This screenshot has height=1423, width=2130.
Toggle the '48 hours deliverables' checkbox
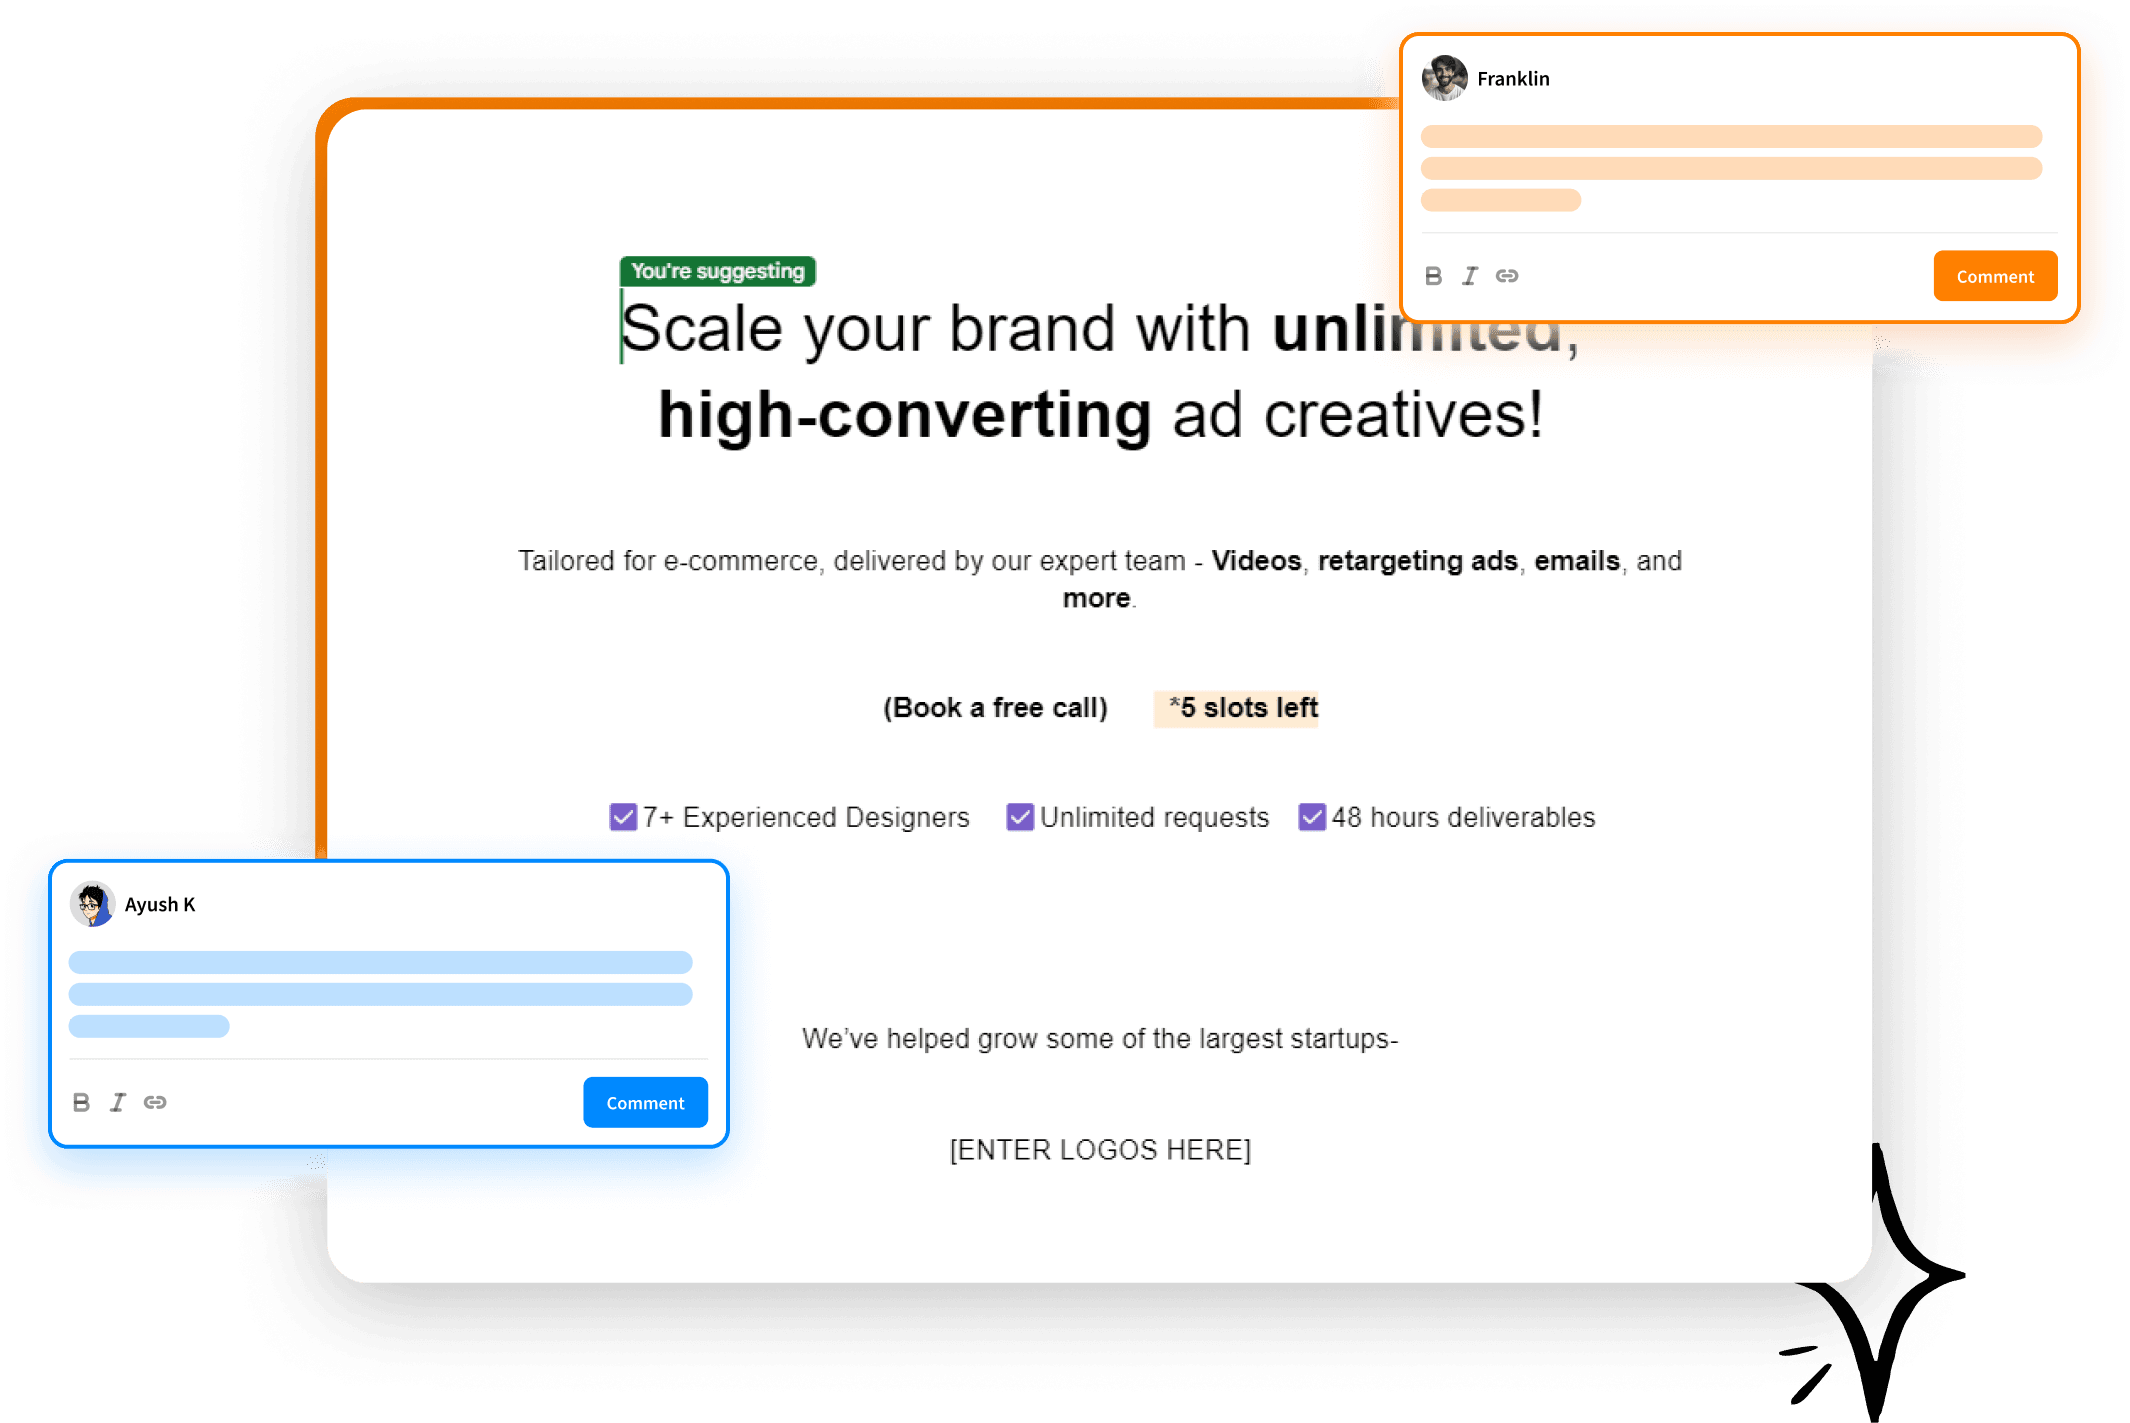click(x=1310, y=816)
